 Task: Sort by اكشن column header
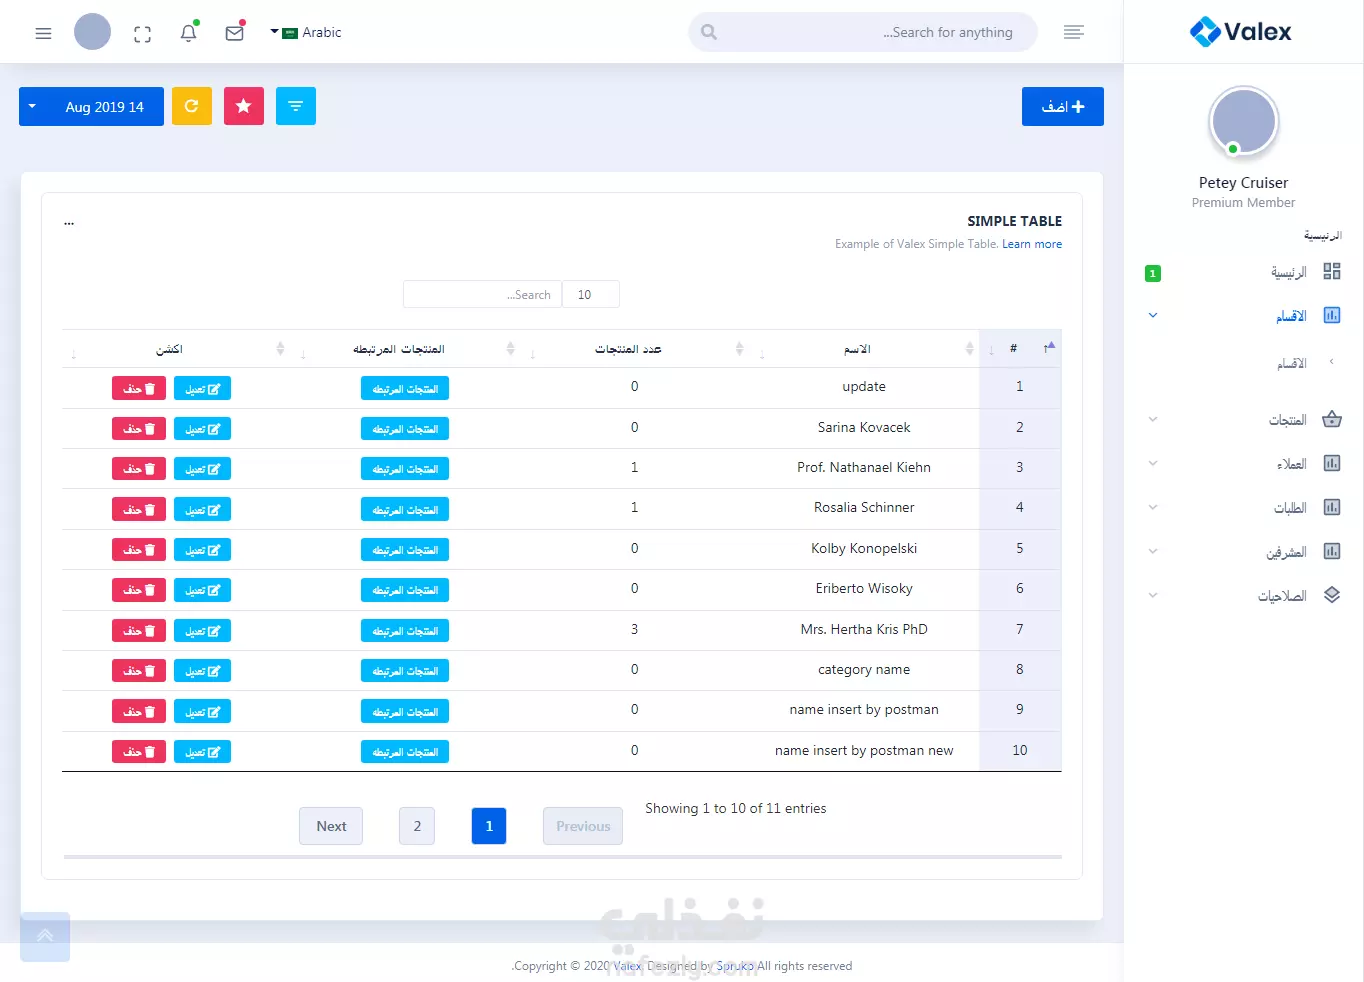(176, 349)
